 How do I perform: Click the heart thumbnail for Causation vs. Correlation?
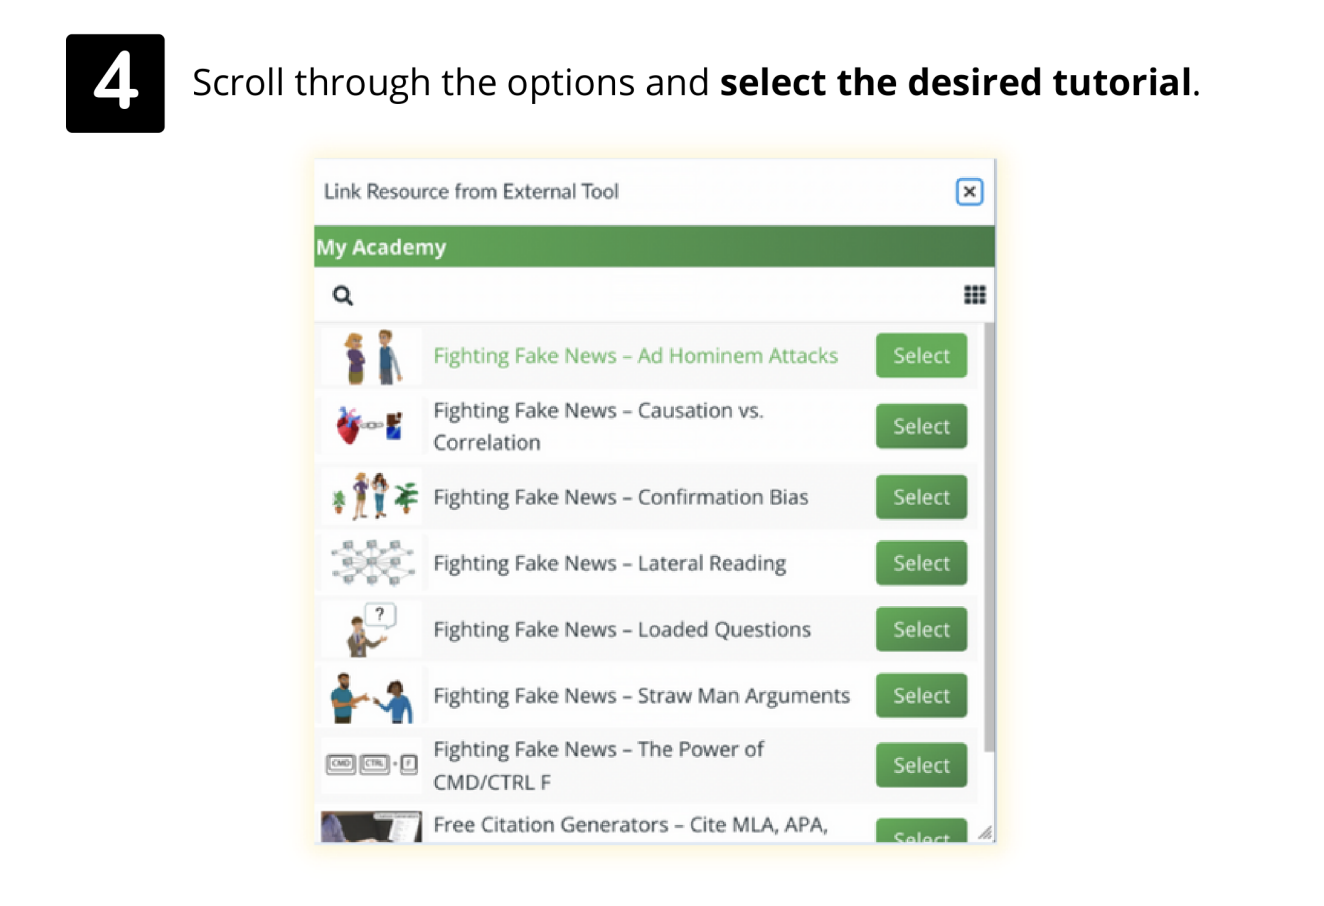click(x=370, y=426)
